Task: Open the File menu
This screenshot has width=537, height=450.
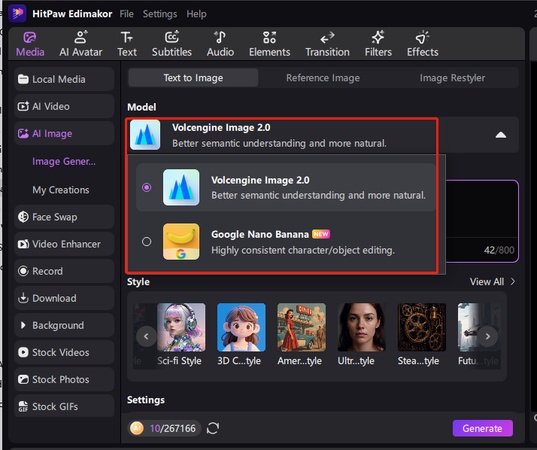Action: coord(126,14)
